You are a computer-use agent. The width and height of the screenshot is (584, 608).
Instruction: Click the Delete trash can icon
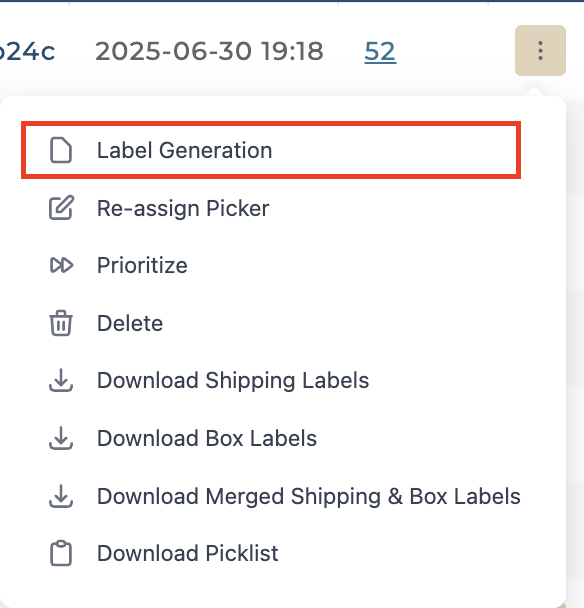coord(61,323)
